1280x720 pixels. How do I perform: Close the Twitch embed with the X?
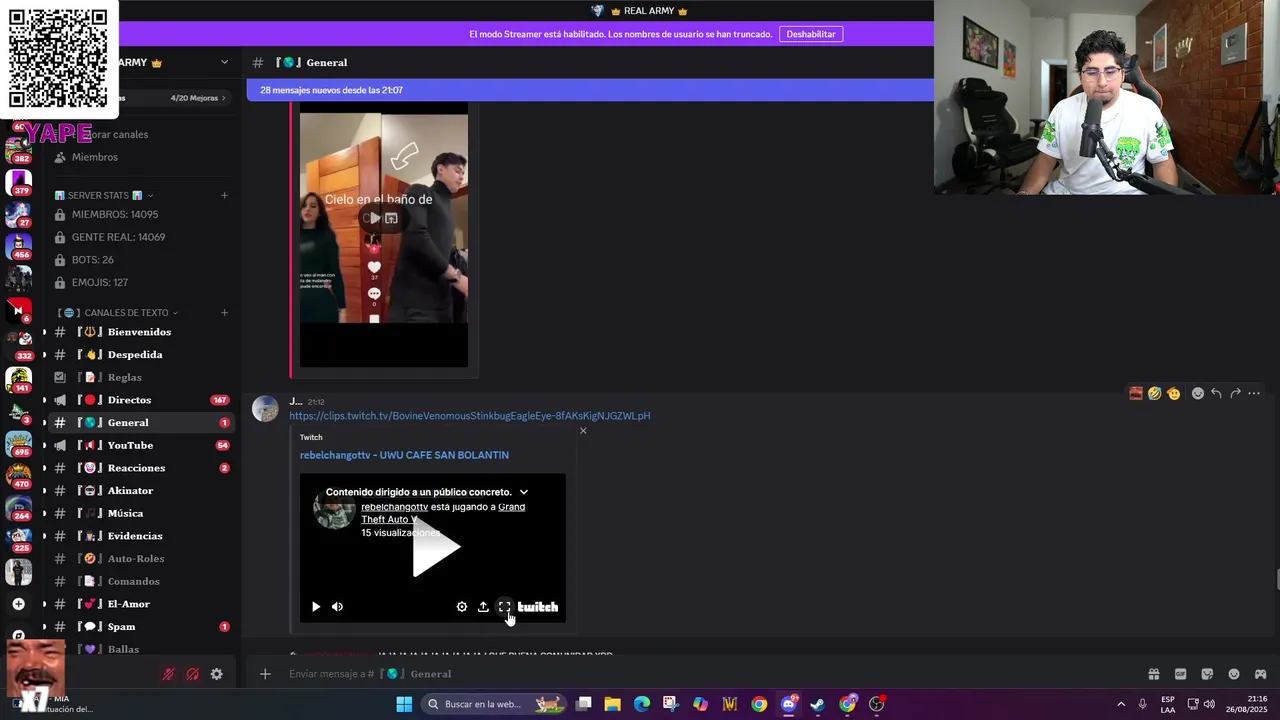click(x=583, y=431)
